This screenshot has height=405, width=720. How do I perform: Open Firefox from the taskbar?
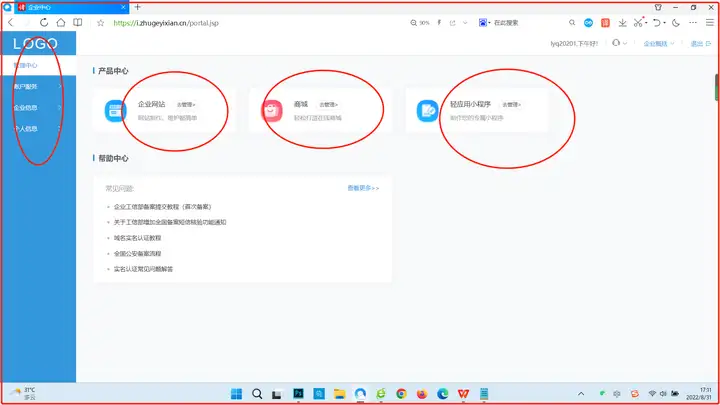[422, 394]
